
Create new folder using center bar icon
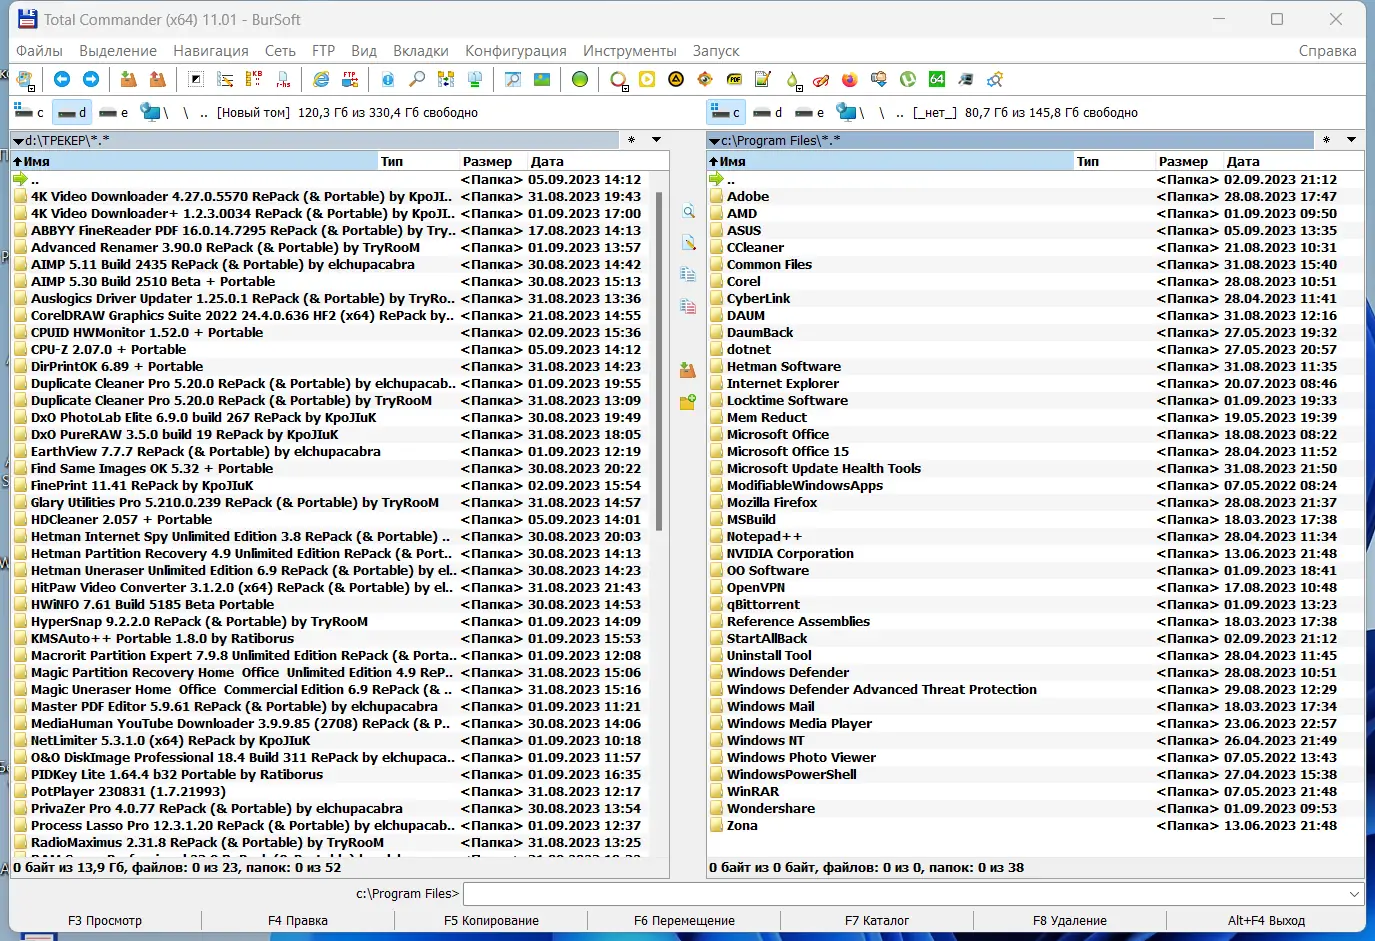coord(687,402)
